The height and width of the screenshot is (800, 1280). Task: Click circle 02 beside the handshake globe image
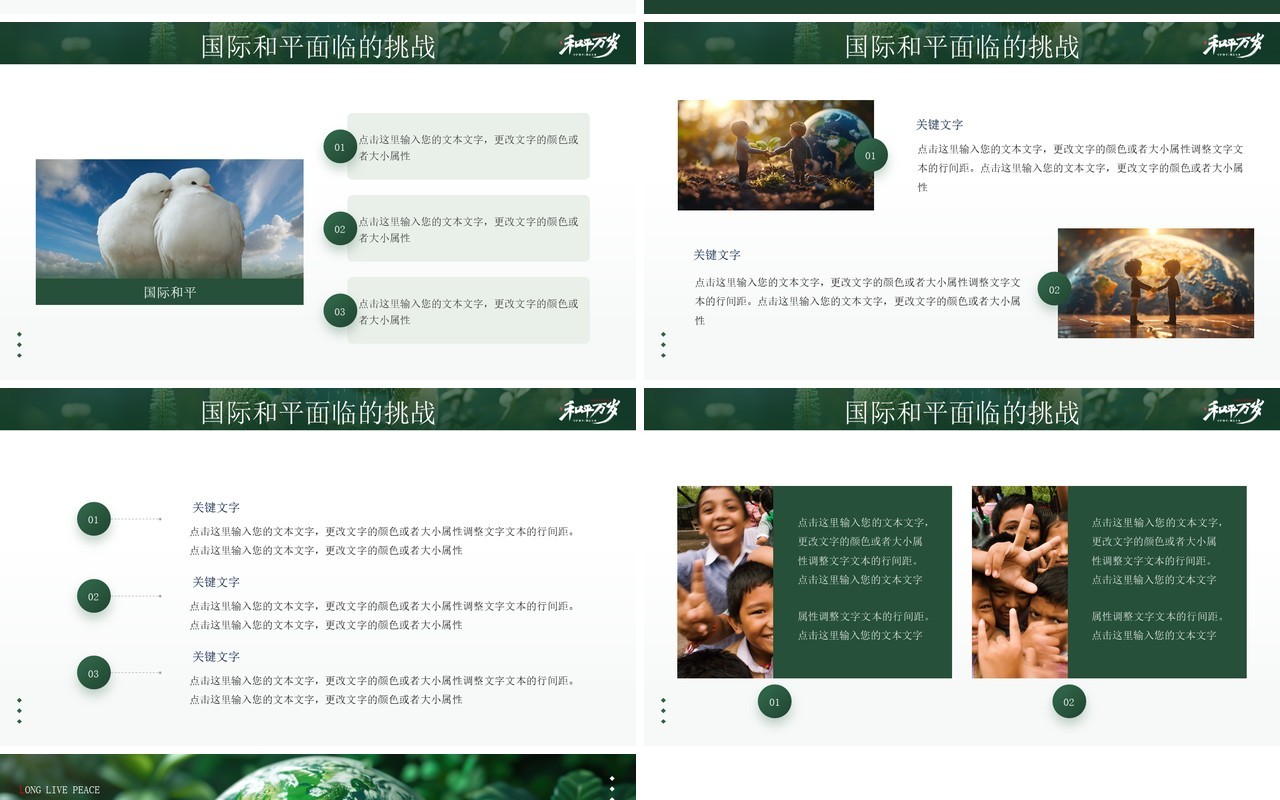[x=1054, y=290]
